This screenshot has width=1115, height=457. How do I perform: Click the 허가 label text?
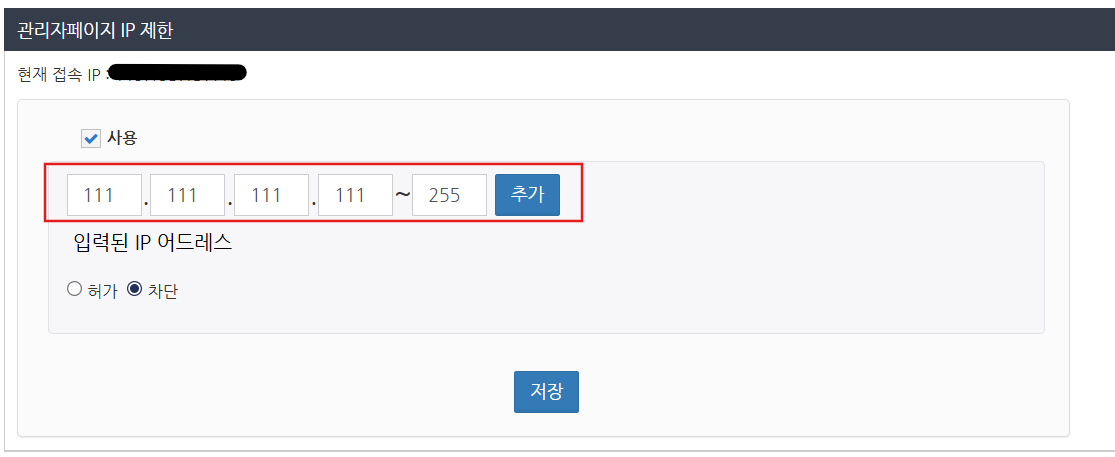point(102,291)
